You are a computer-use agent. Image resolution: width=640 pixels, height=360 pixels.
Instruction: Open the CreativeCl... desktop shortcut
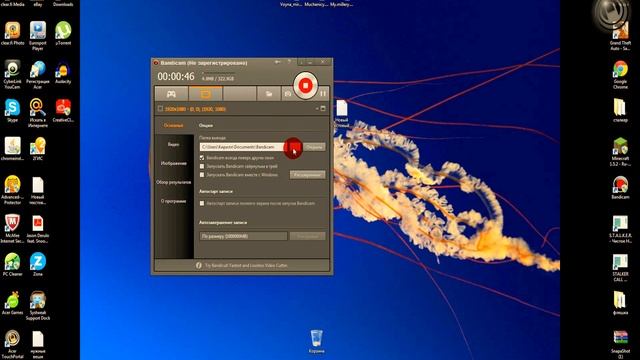tap(63, 111)
